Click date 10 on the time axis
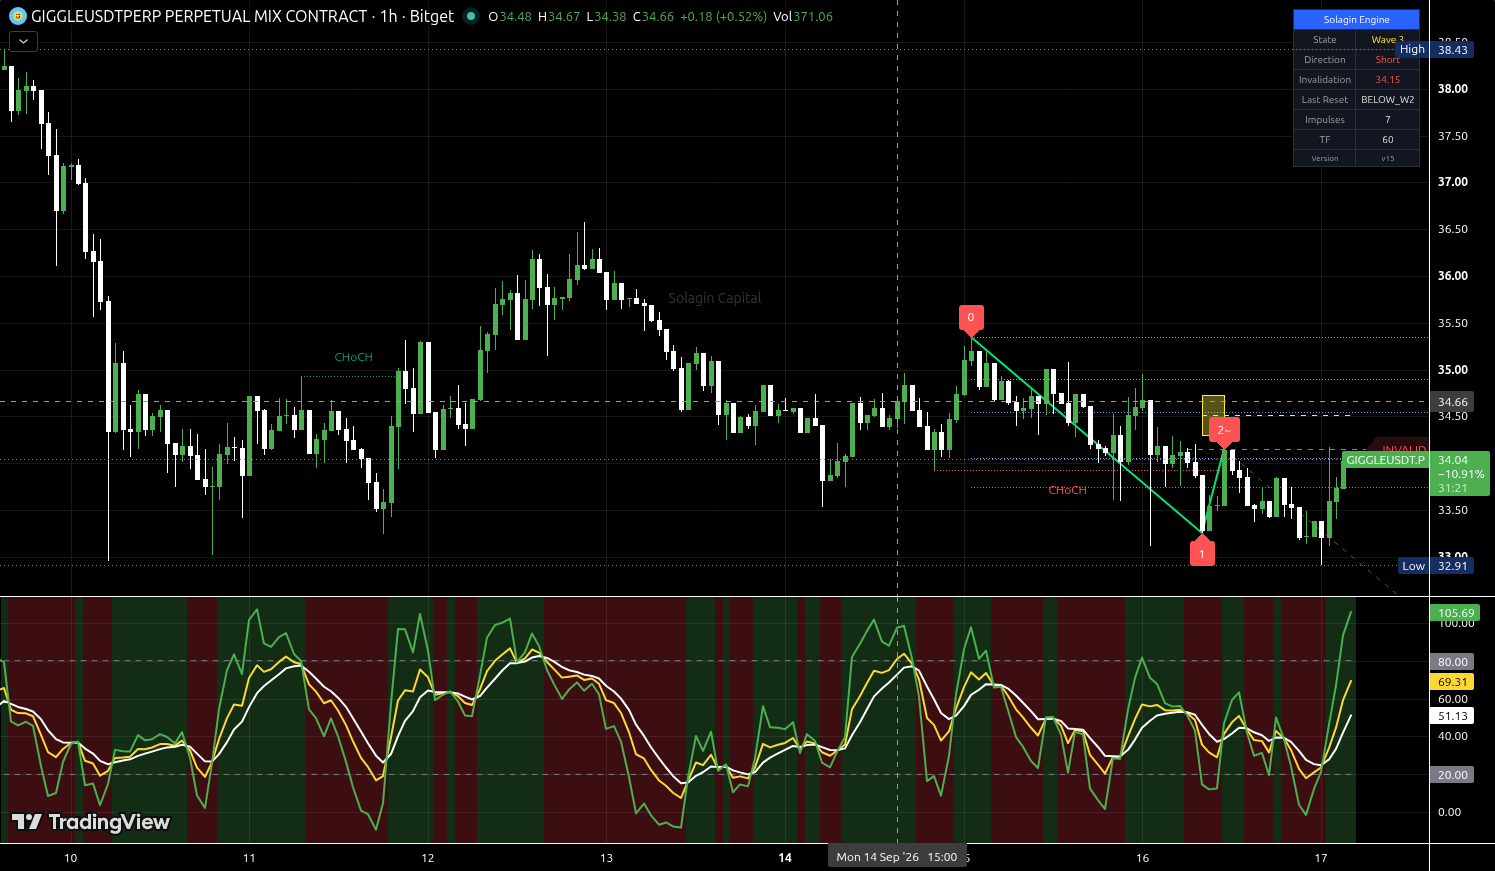The width and height of the screenshot is (1495, 871). [70, 858]
